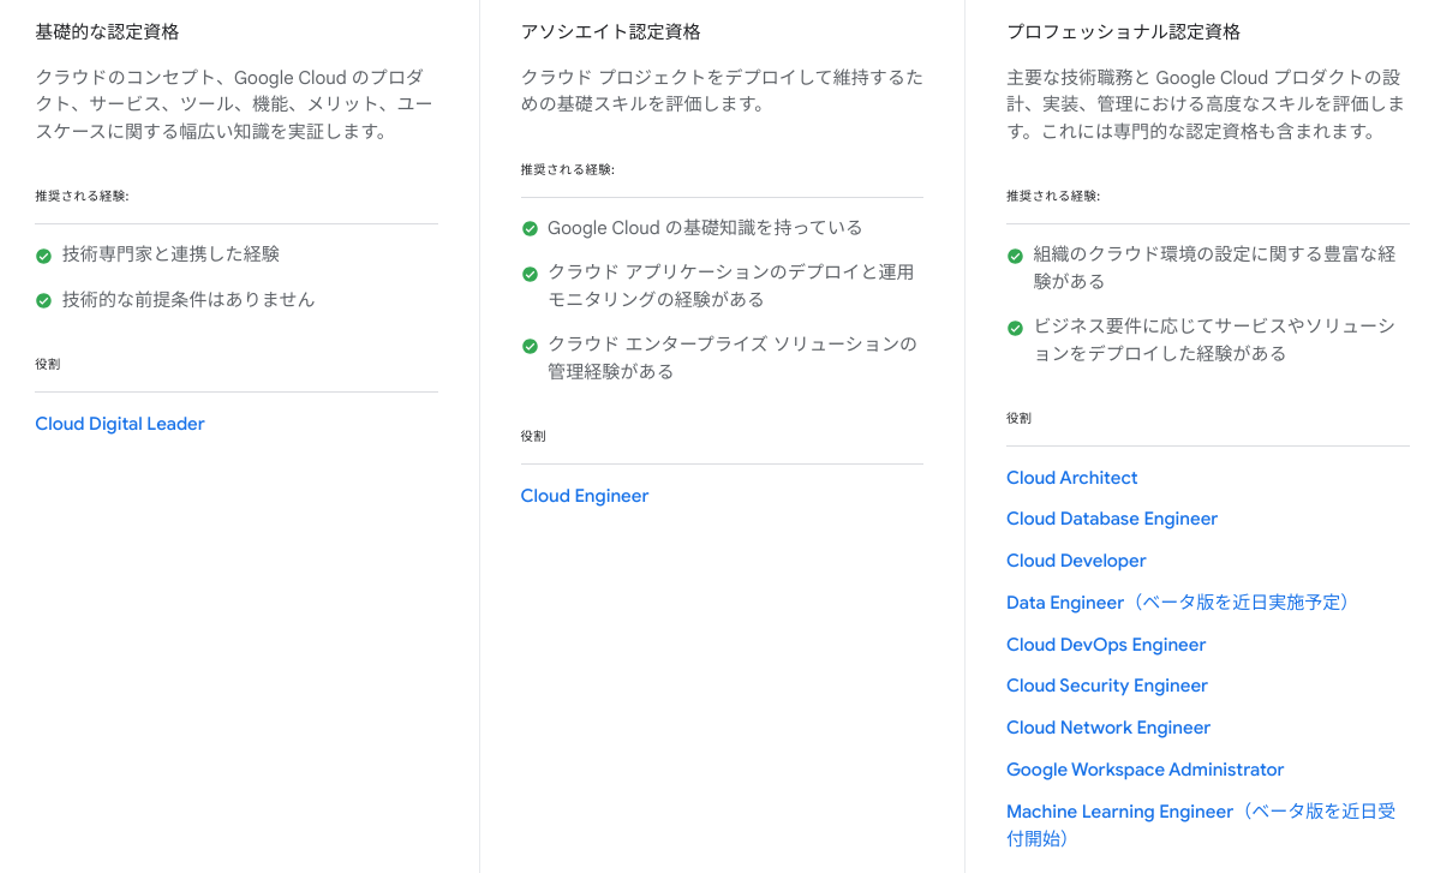Open the Cloud Database Engineer link

1111,519
